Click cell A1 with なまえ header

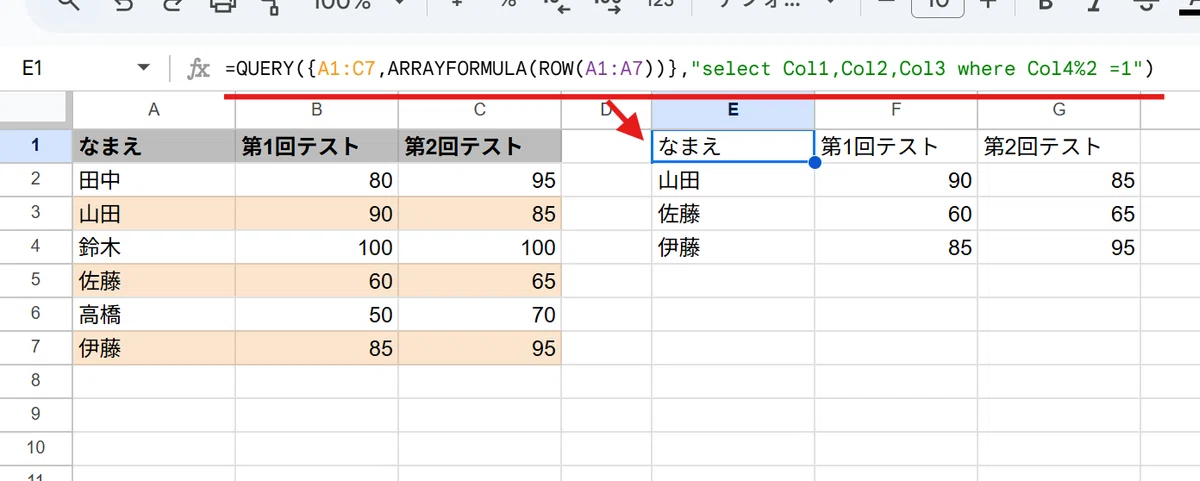[x=154, y=146]
